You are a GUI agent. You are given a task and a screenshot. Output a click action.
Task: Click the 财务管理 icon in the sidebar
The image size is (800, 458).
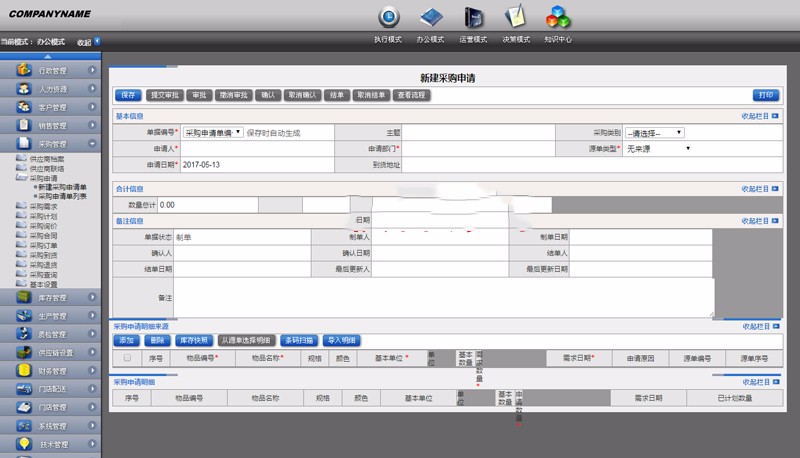[x=23, y=371]
